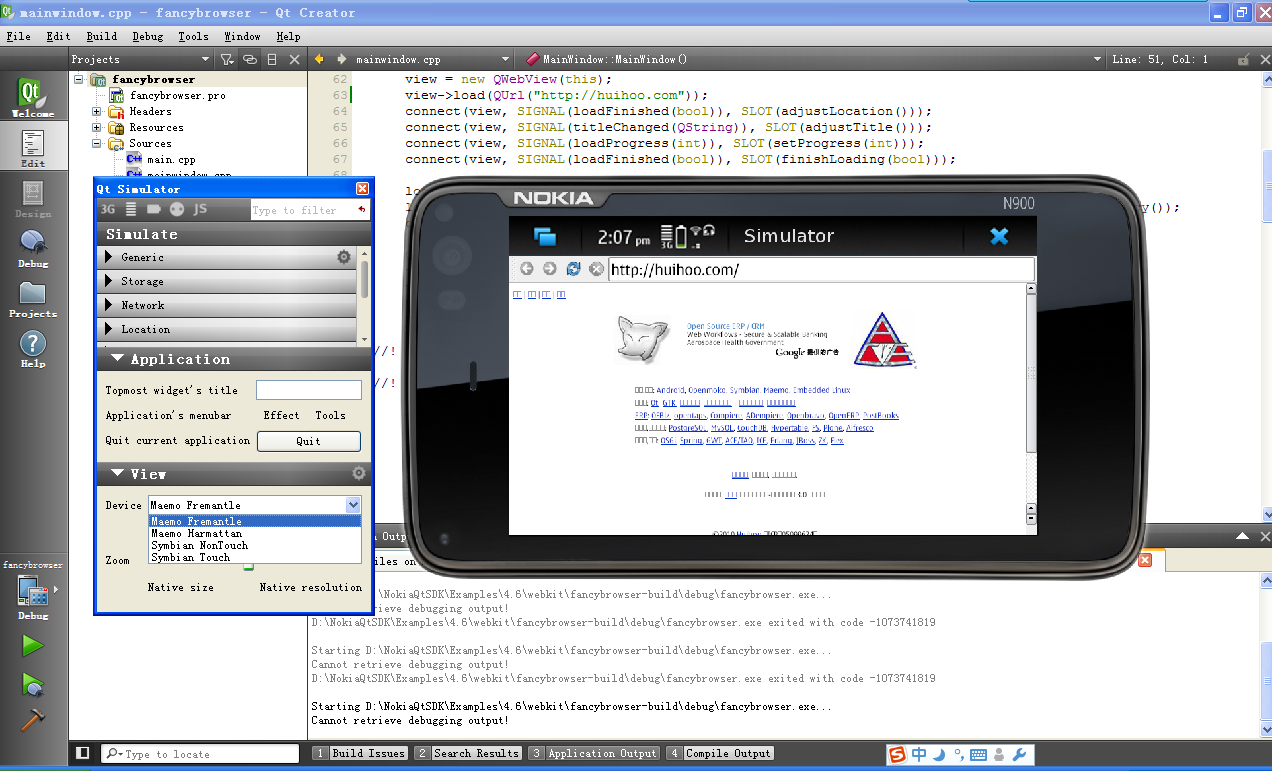Screen dimensions: 1272x771
Task: Switch to Application Output pane
Action: pyautogui.click(x=594, y=753)
